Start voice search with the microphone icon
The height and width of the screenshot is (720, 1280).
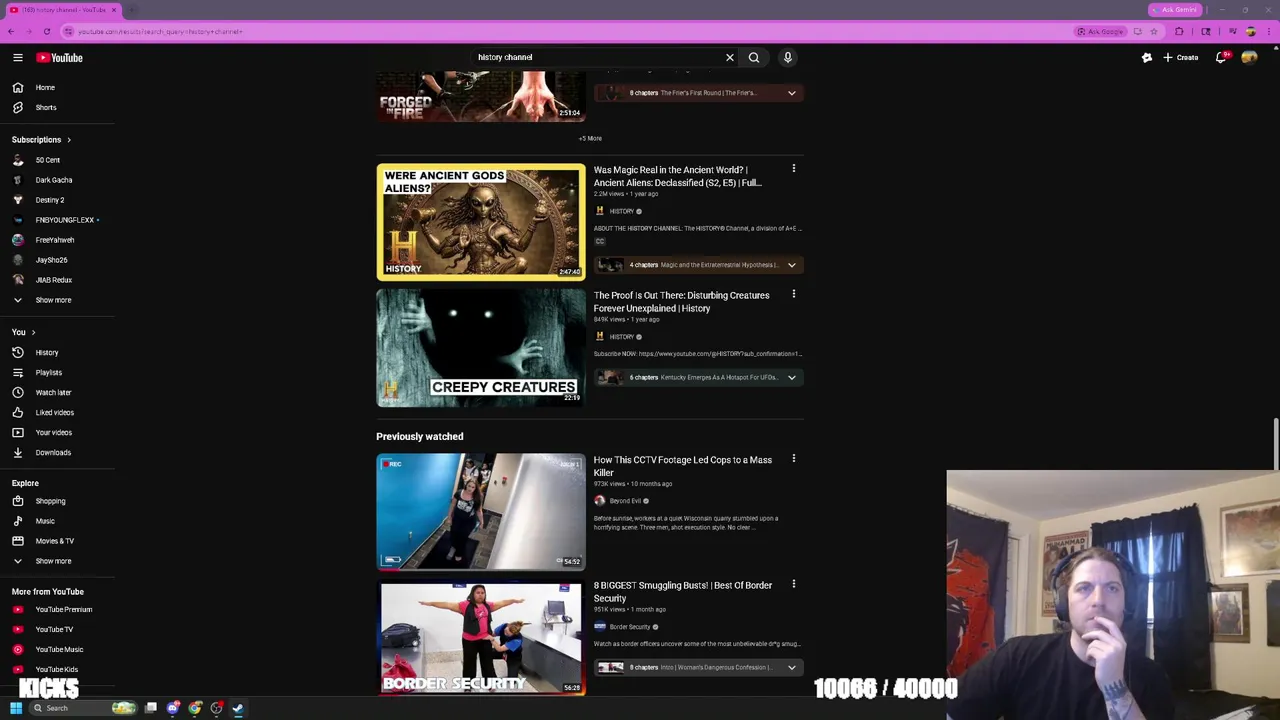tap(788, 58)
